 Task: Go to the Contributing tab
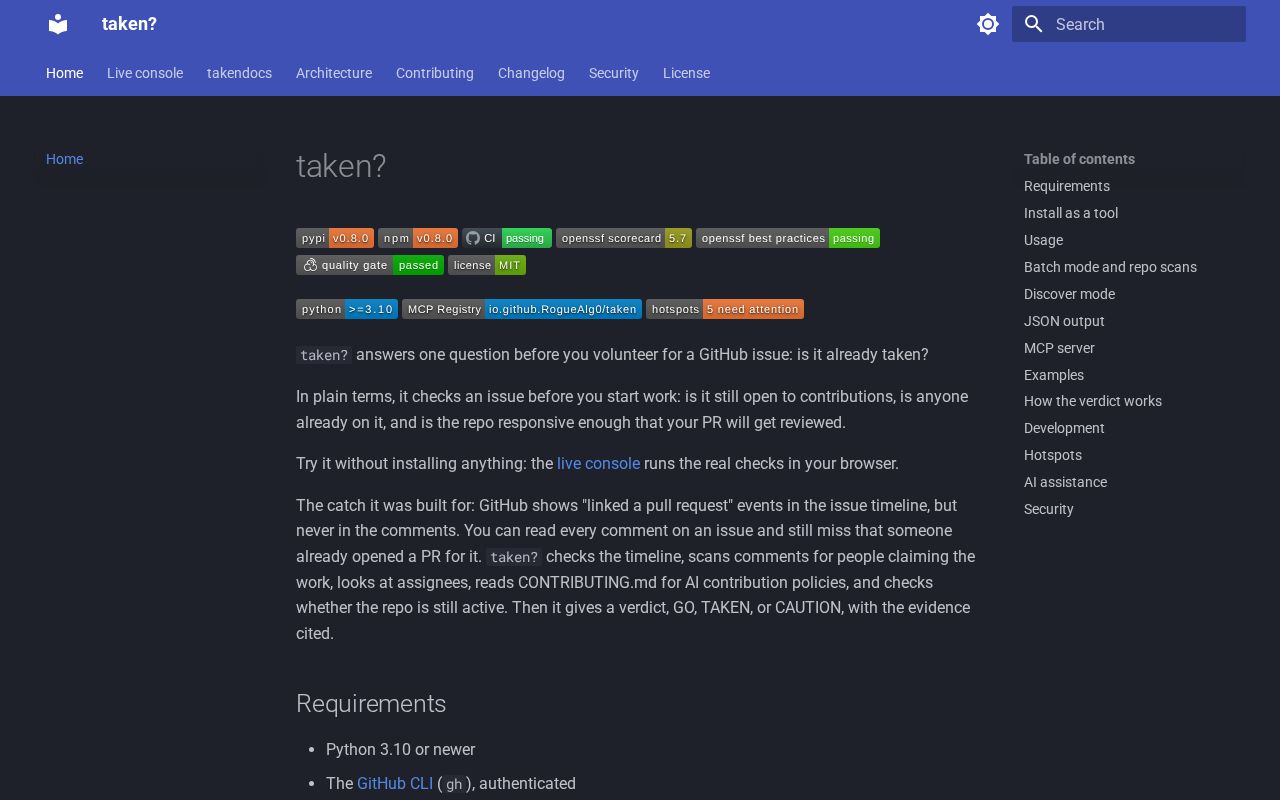(x=435, y=73)
